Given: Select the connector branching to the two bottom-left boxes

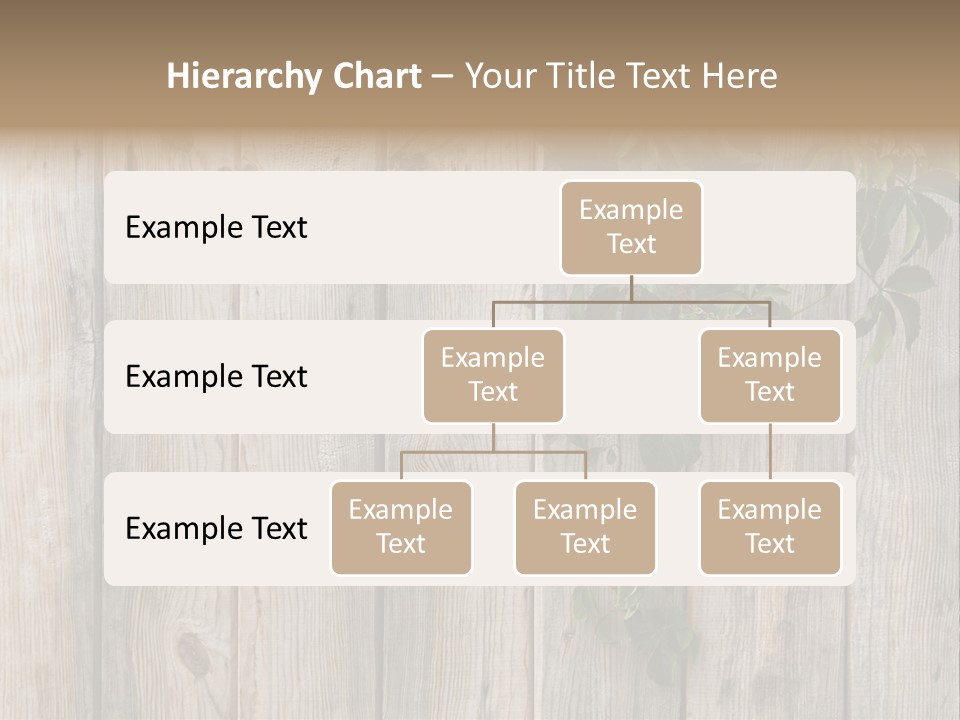Looking at the screenshot, I should coord(493,452).
